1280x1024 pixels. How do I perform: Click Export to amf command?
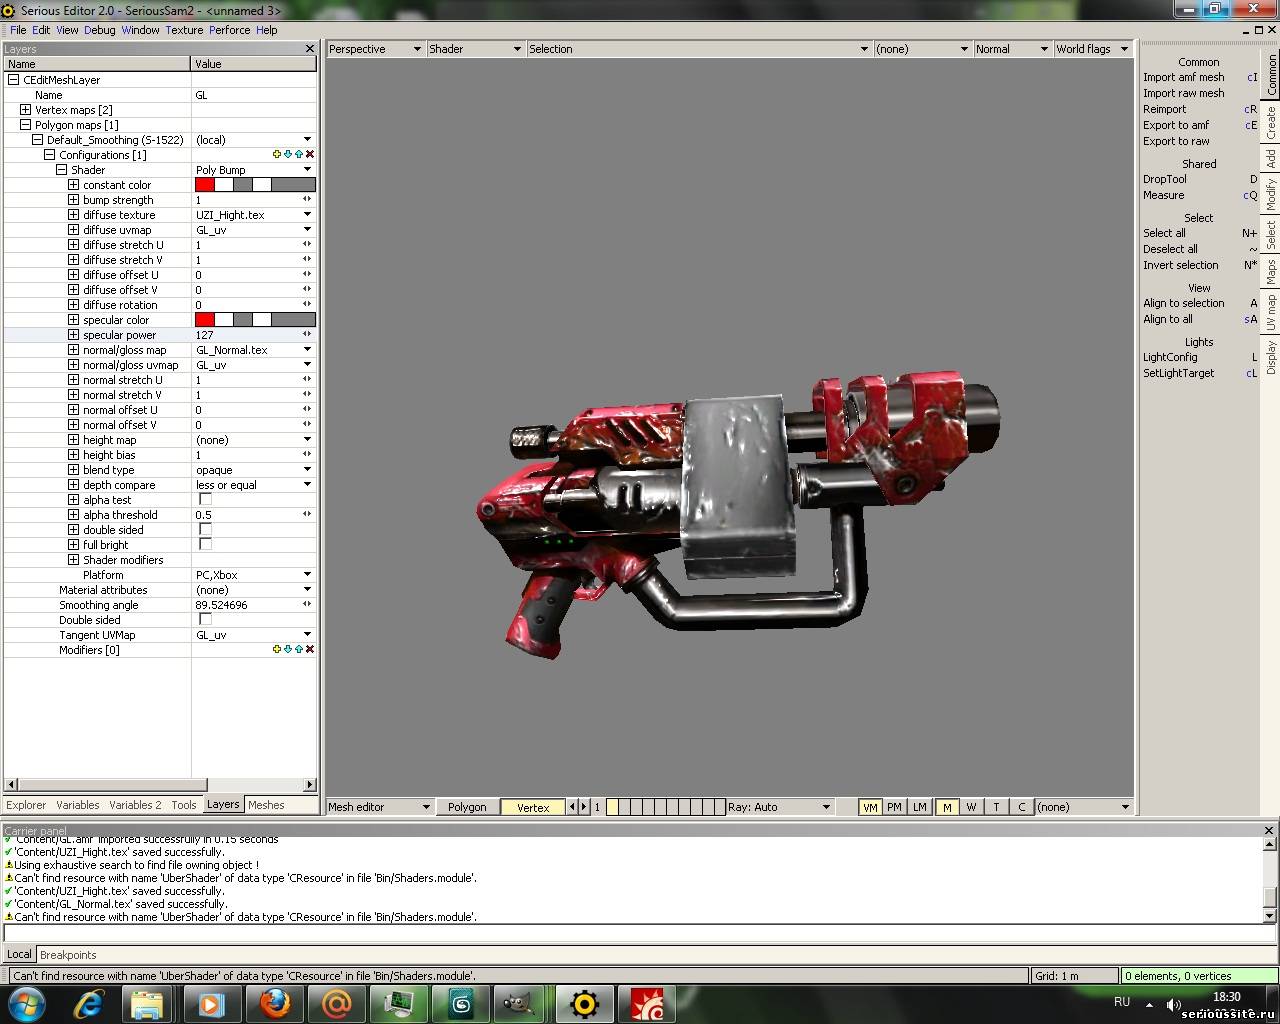pyautogui.click(x=1176, y=125)
